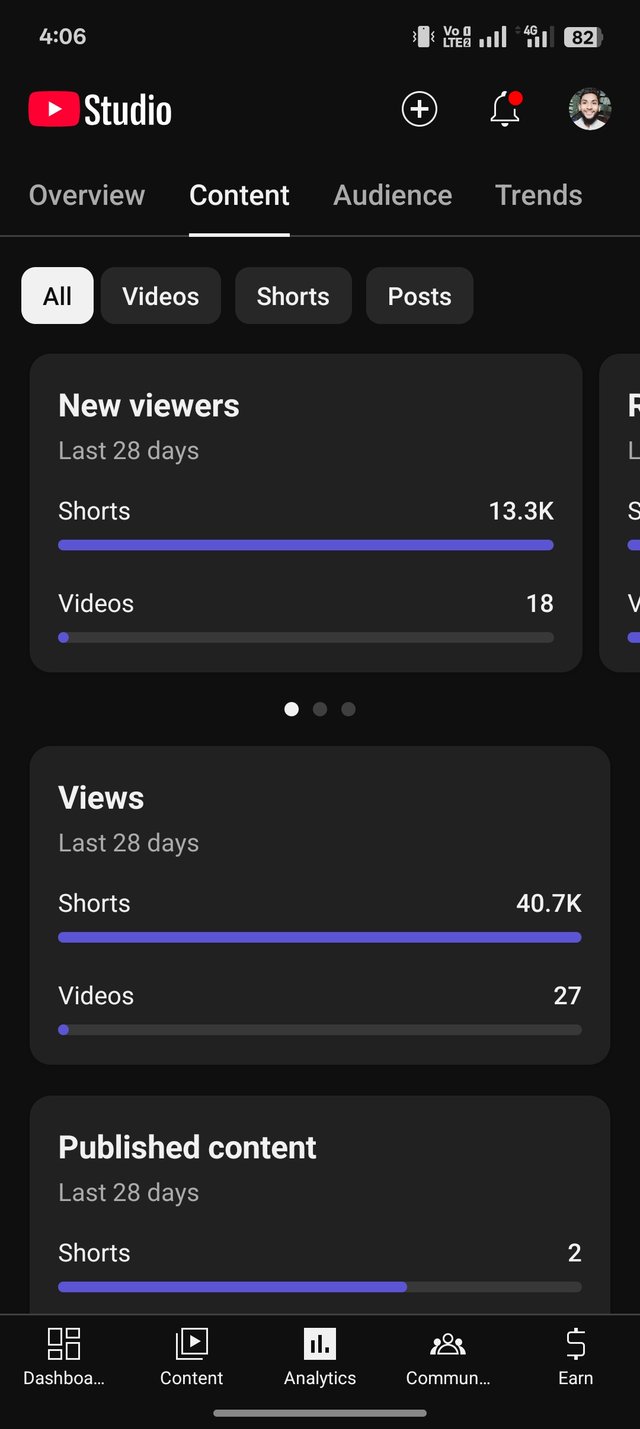Screen dimensions: 640x1429
Task: Tap the YouTube Studio logo
Action: pos(100,109)
